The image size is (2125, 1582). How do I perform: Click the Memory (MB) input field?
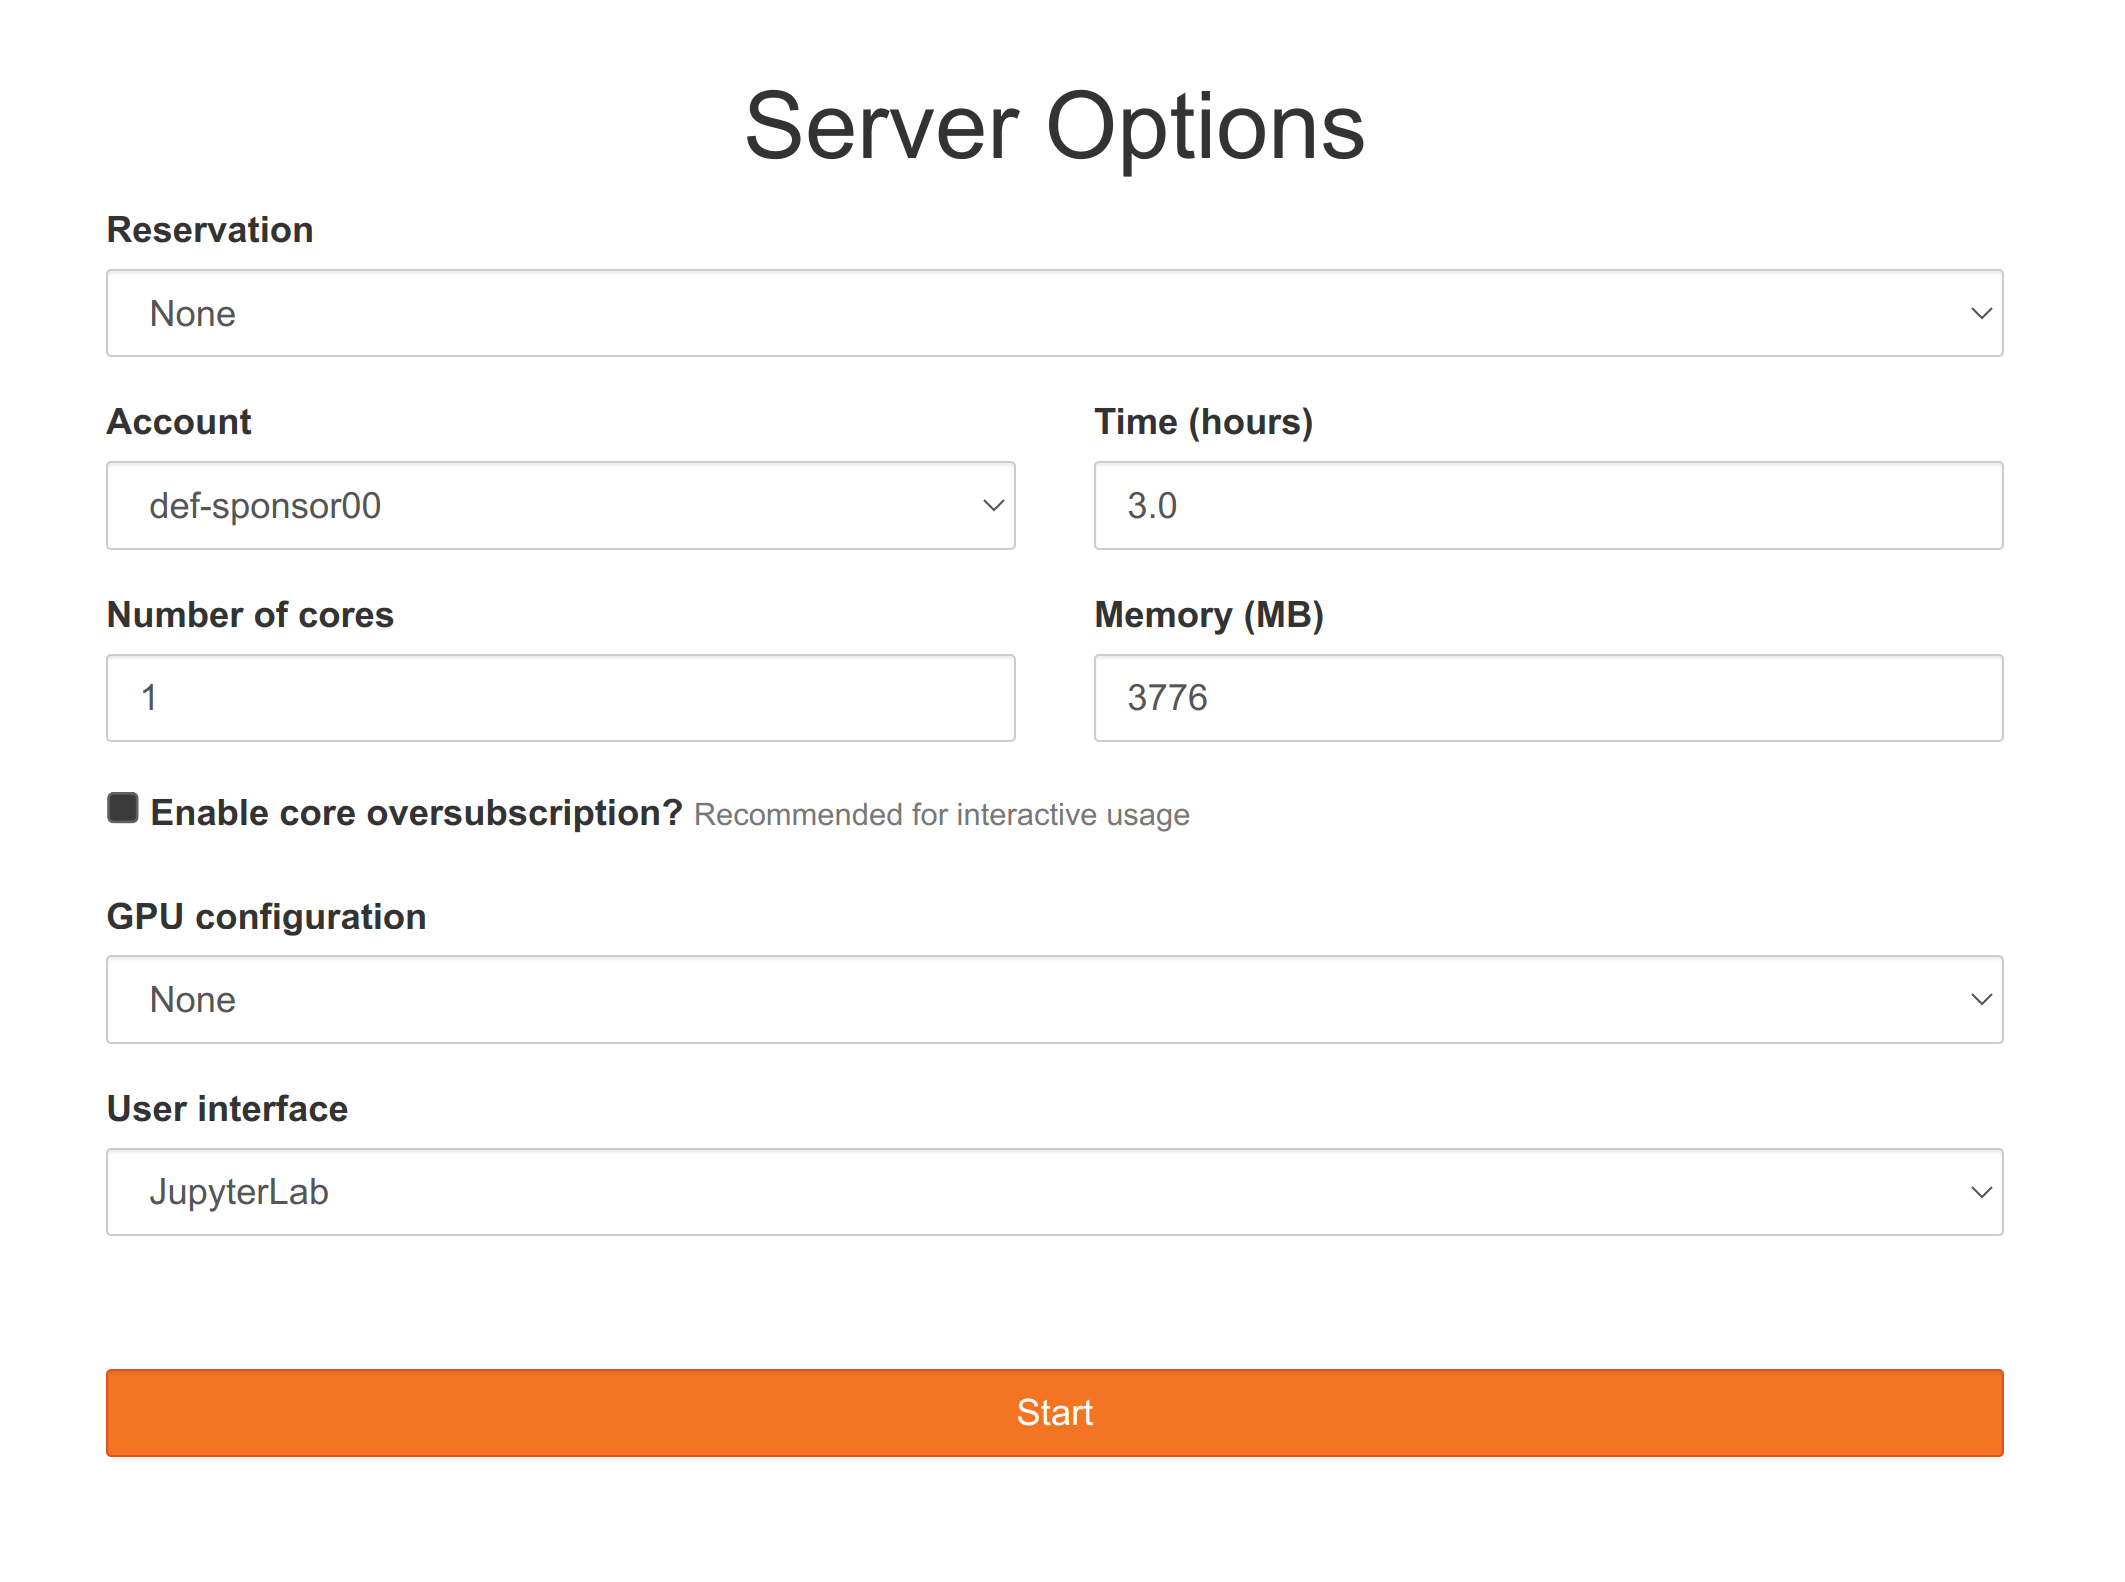point(1548,698)
